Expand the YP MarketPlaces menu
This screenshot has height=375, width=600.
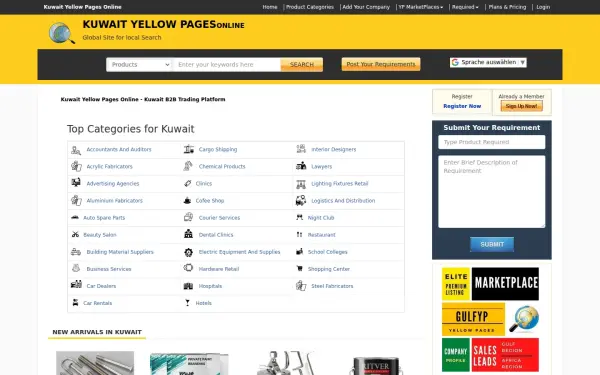[421, 7]
